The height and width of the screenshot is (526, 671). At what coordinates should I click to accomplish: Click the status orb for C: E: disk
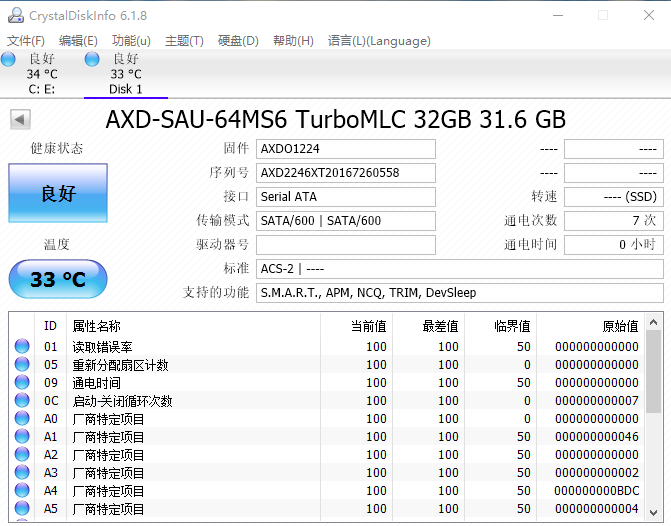click(x=9, y=59)
